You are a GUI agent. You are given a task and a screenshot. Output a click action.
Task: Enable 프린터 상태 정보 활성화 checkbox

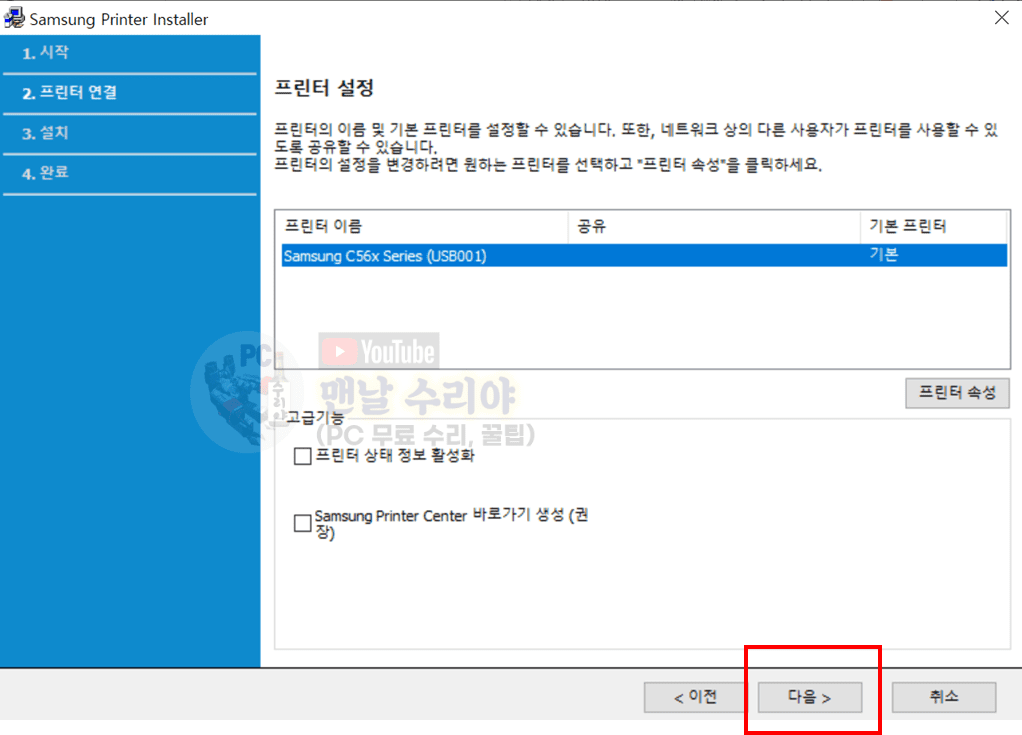tap(302, 456)
